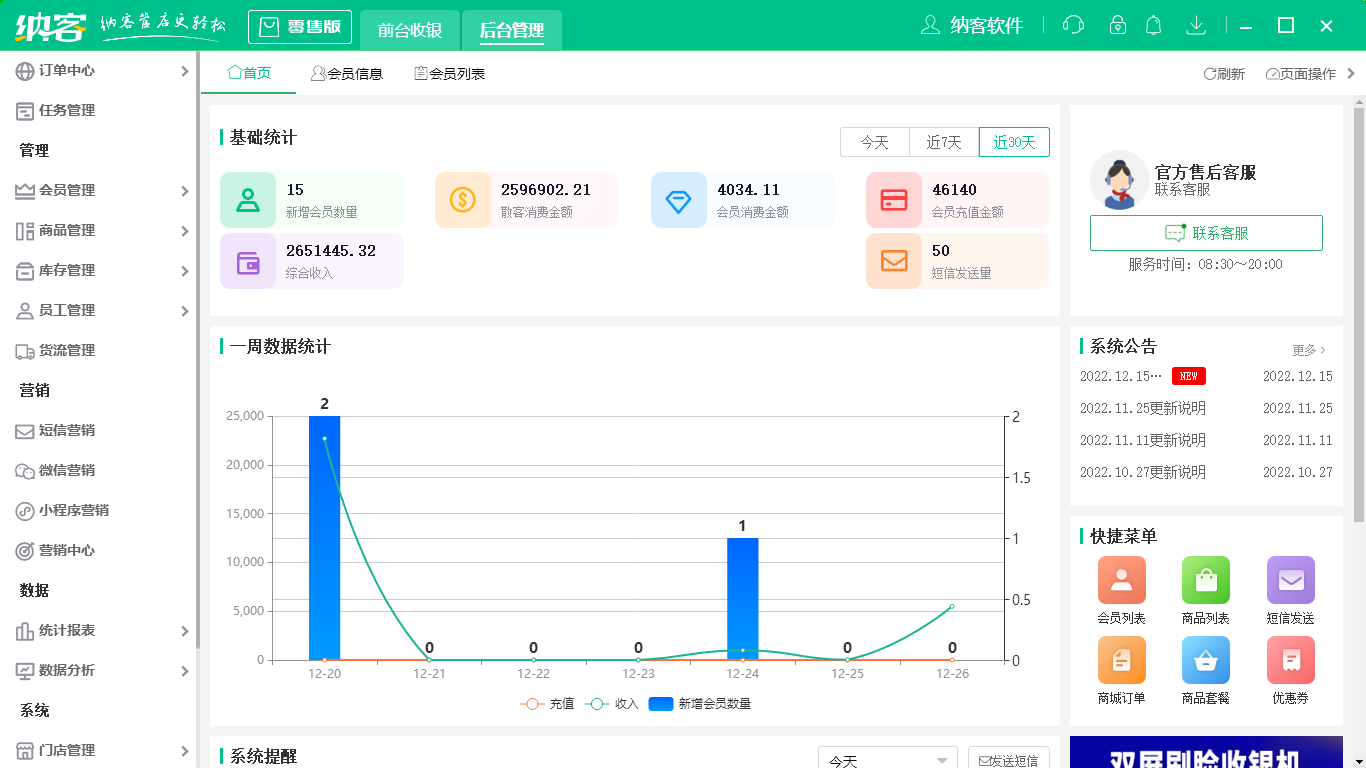Click the 优惠券 coupon icon
This screenshot has width=1366, height=768.
[x=1290, y=661]
